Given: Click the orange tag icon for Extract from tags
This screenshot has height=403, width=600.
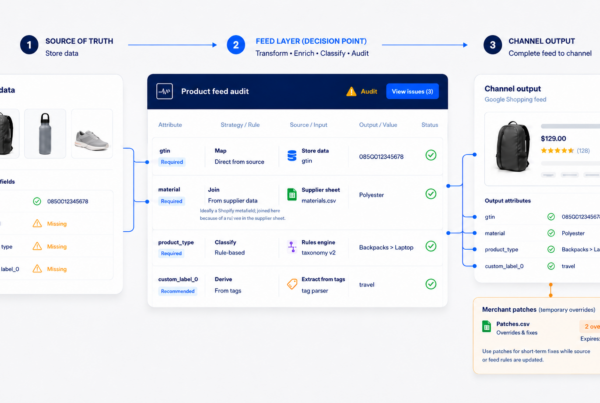Looking at the screenshot, I should (292, 284).
